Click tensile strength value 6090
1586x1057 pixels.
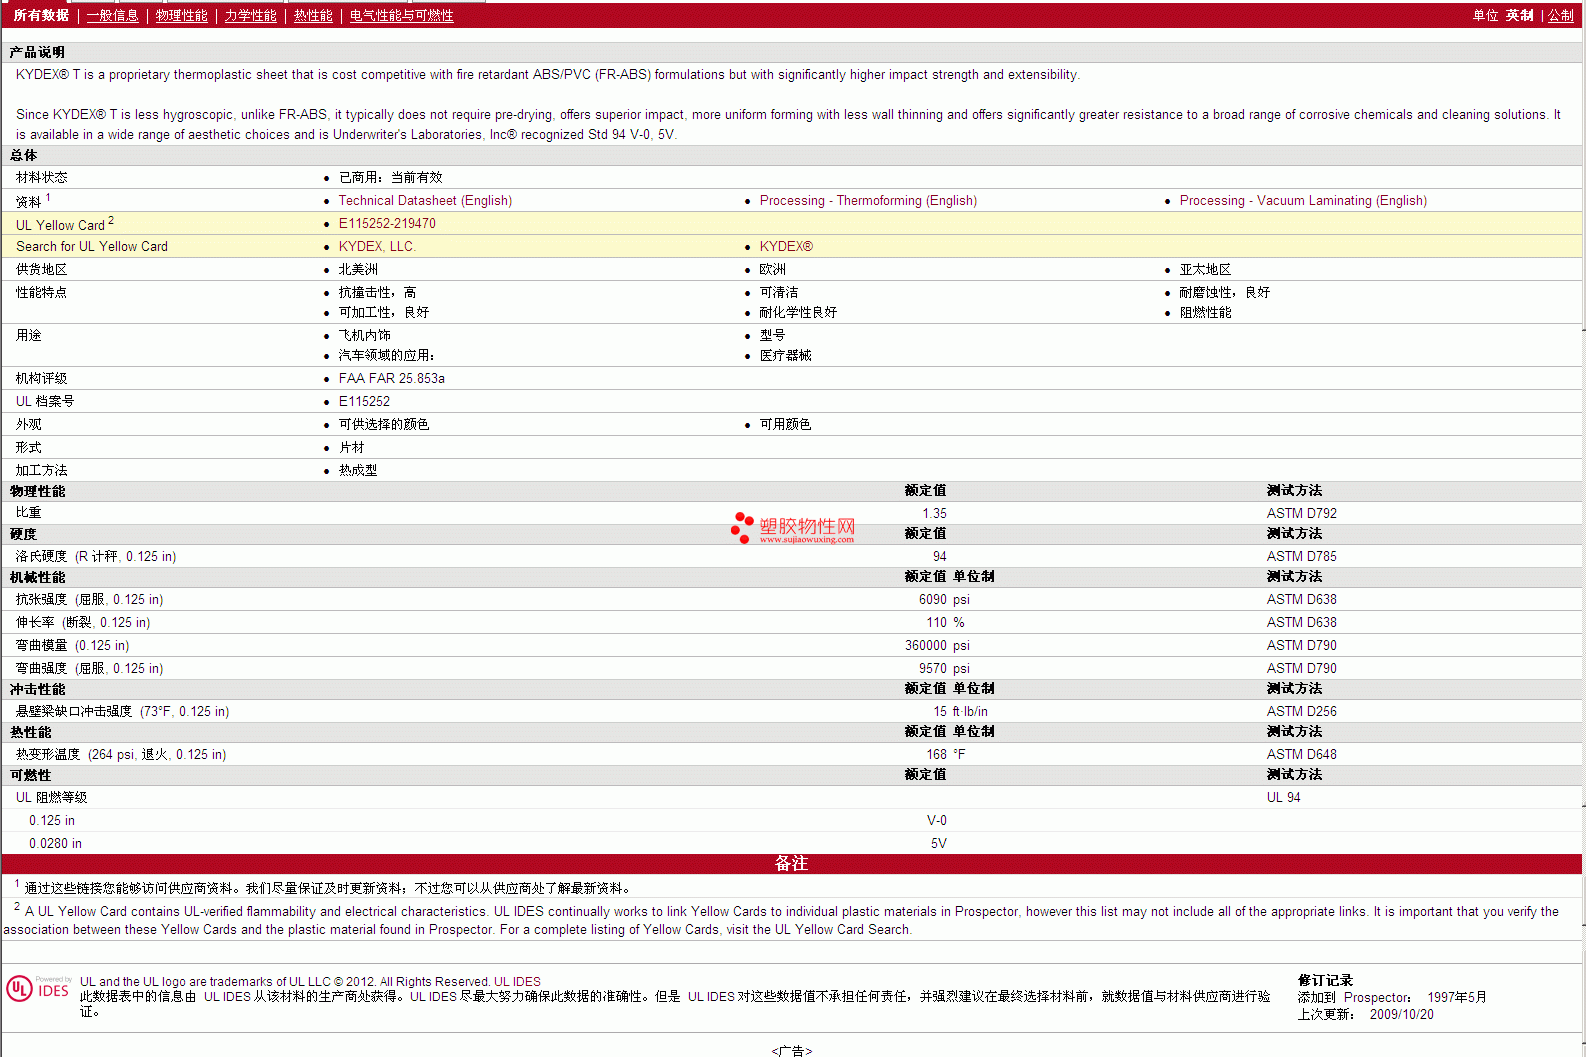(x=933, y=600)
